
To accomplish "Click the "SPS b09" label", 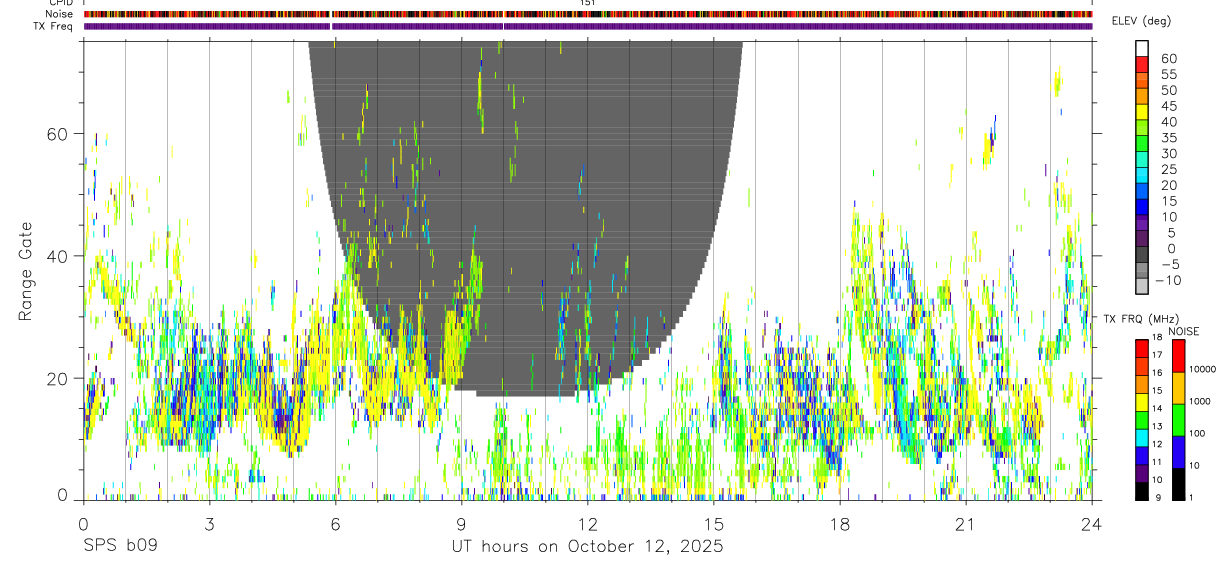I will click(120, 547).
